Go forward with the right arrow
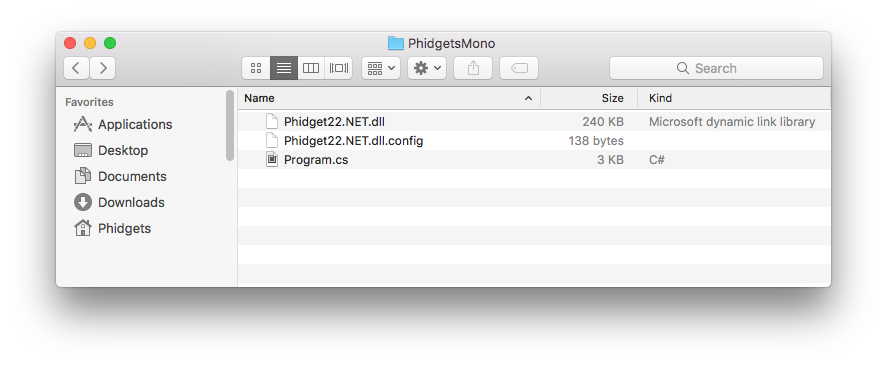 (102, 68)
